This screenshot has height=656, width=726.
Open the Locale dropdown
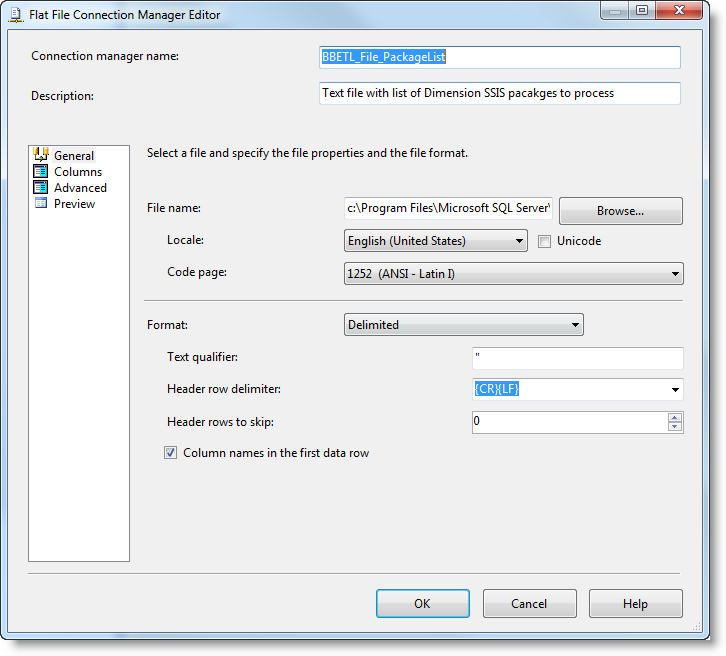[x=520, y=241]
